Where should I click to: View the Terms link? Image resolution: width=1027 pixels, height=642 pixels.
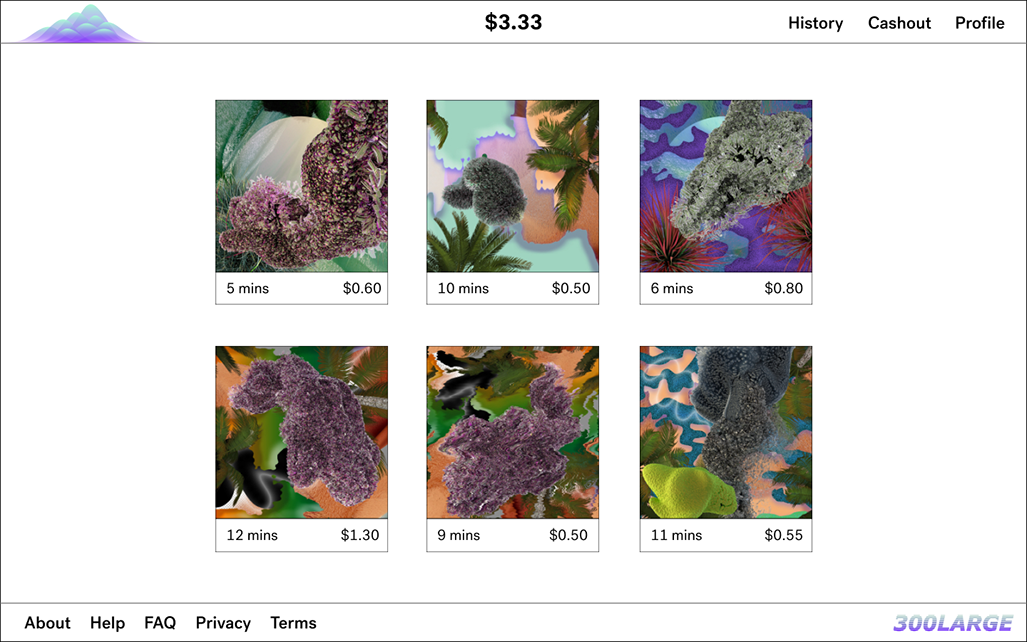pyautogui.click(x=293, y=623)
